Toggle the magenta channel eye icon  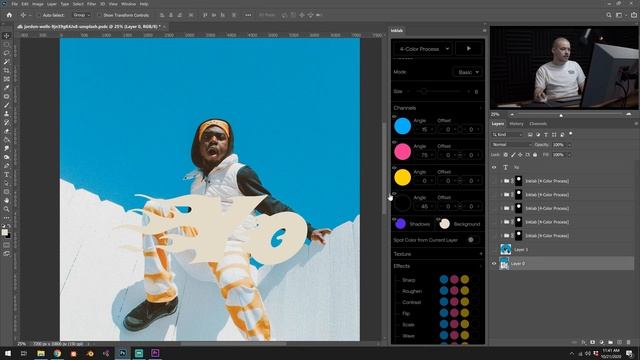coord(394,142)
